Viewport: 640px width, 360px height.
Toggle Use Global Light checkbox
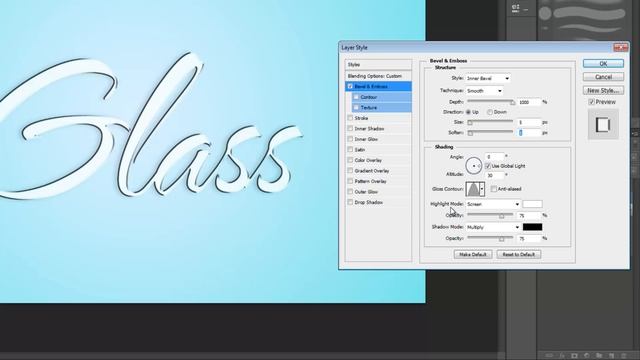[488, 166]
